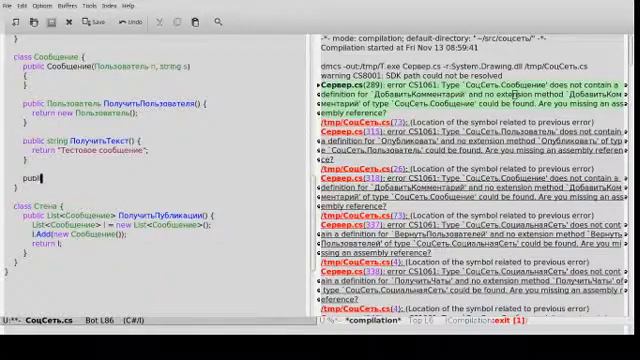Click the Save toolbar button

[x=93, y=22]
